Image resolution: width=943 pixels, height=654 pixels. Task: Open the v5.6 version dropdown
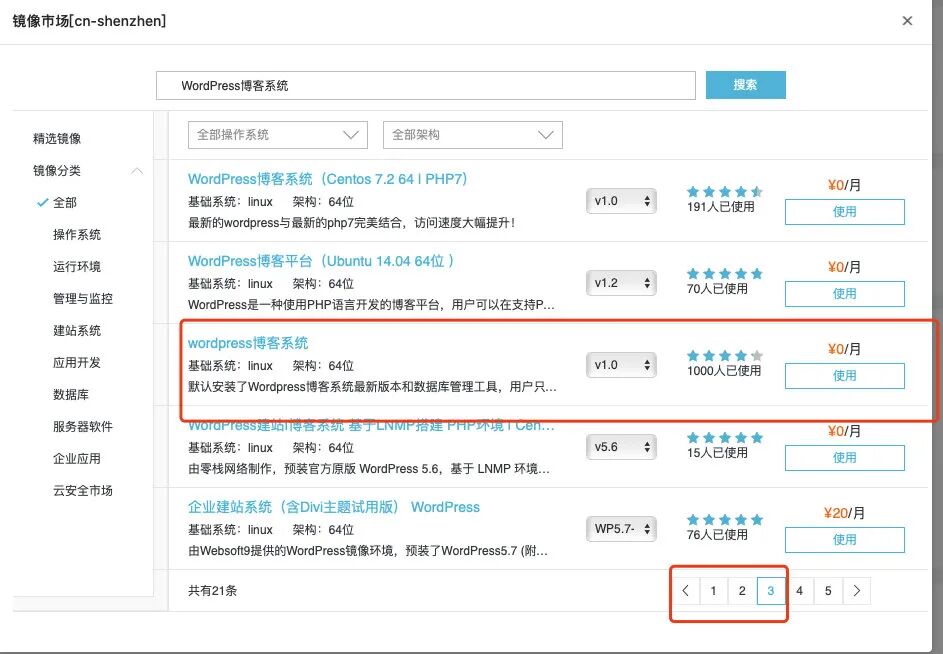pos(621,447)
